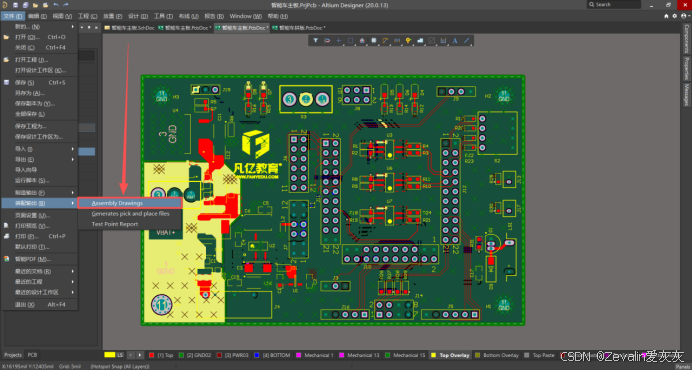The image size is (692, 371).
Task: Click the home icon at top right
Action: [666, 16]
